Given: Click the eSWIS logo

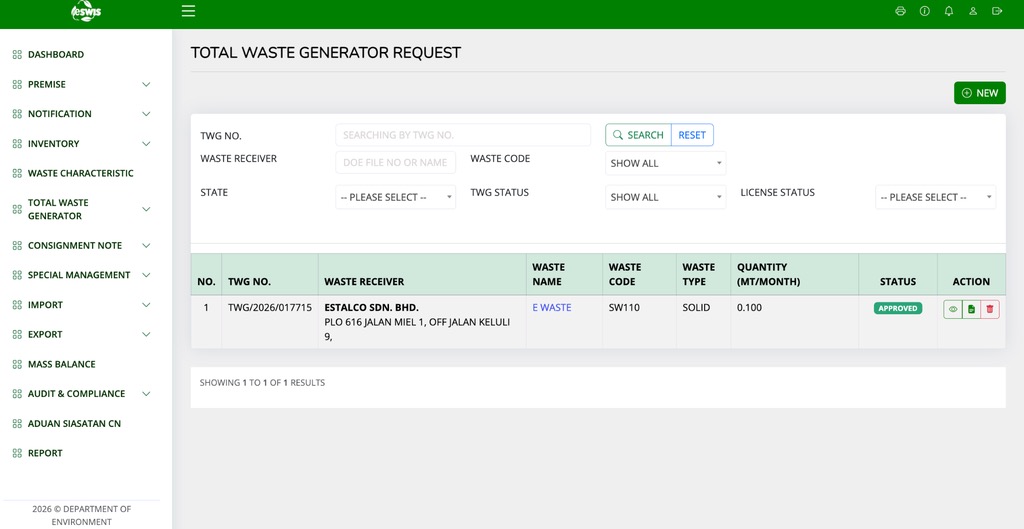Looking at the screenshot, I should (x=86, y=12).
